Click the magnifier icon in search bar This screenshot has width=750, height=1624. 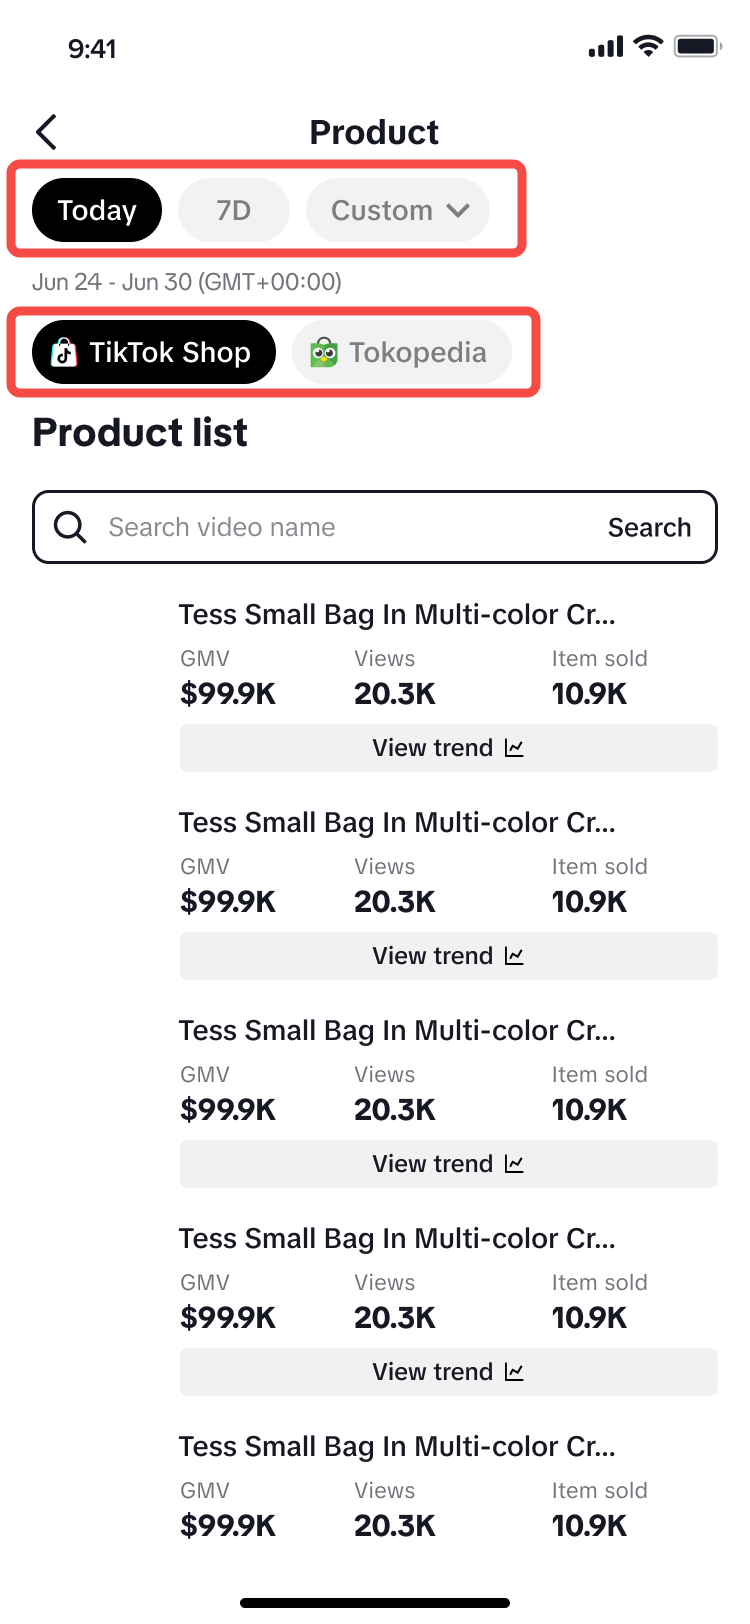pos(70,527)
